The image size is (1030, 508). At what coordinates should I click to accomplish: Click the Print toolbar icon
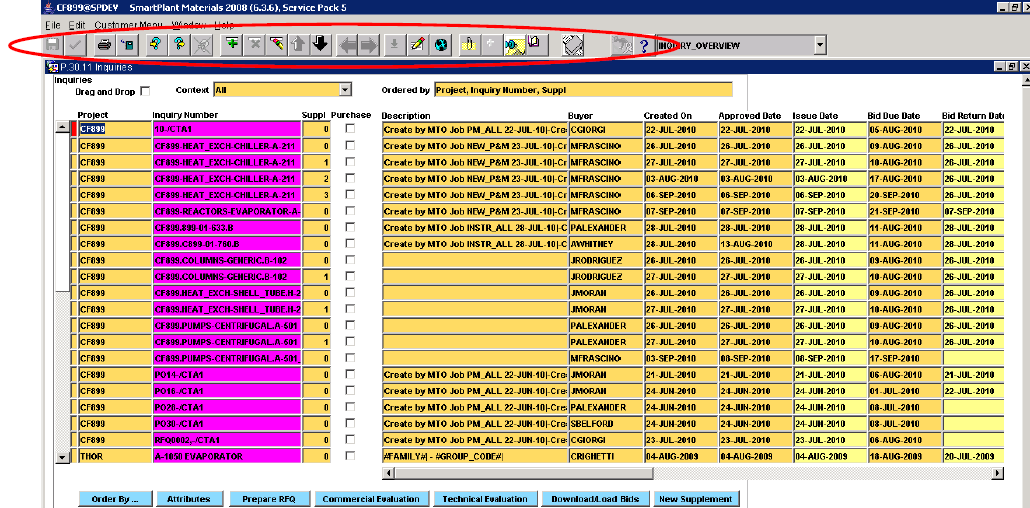click(x=104, y=45)
